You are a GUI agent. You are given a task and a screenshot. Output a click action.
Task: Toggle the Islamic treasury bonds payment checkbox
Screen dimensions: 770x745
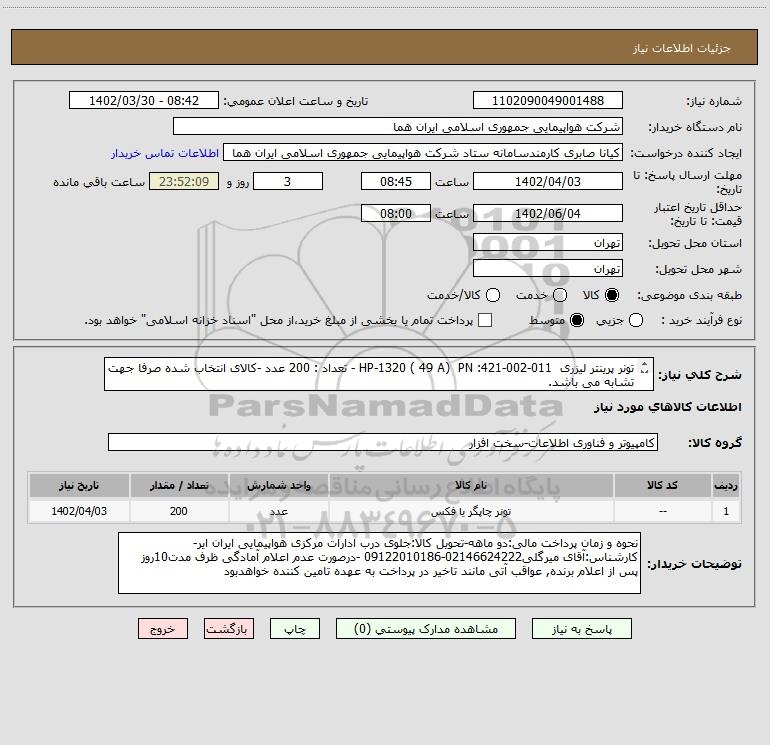(x=485, y=320)
